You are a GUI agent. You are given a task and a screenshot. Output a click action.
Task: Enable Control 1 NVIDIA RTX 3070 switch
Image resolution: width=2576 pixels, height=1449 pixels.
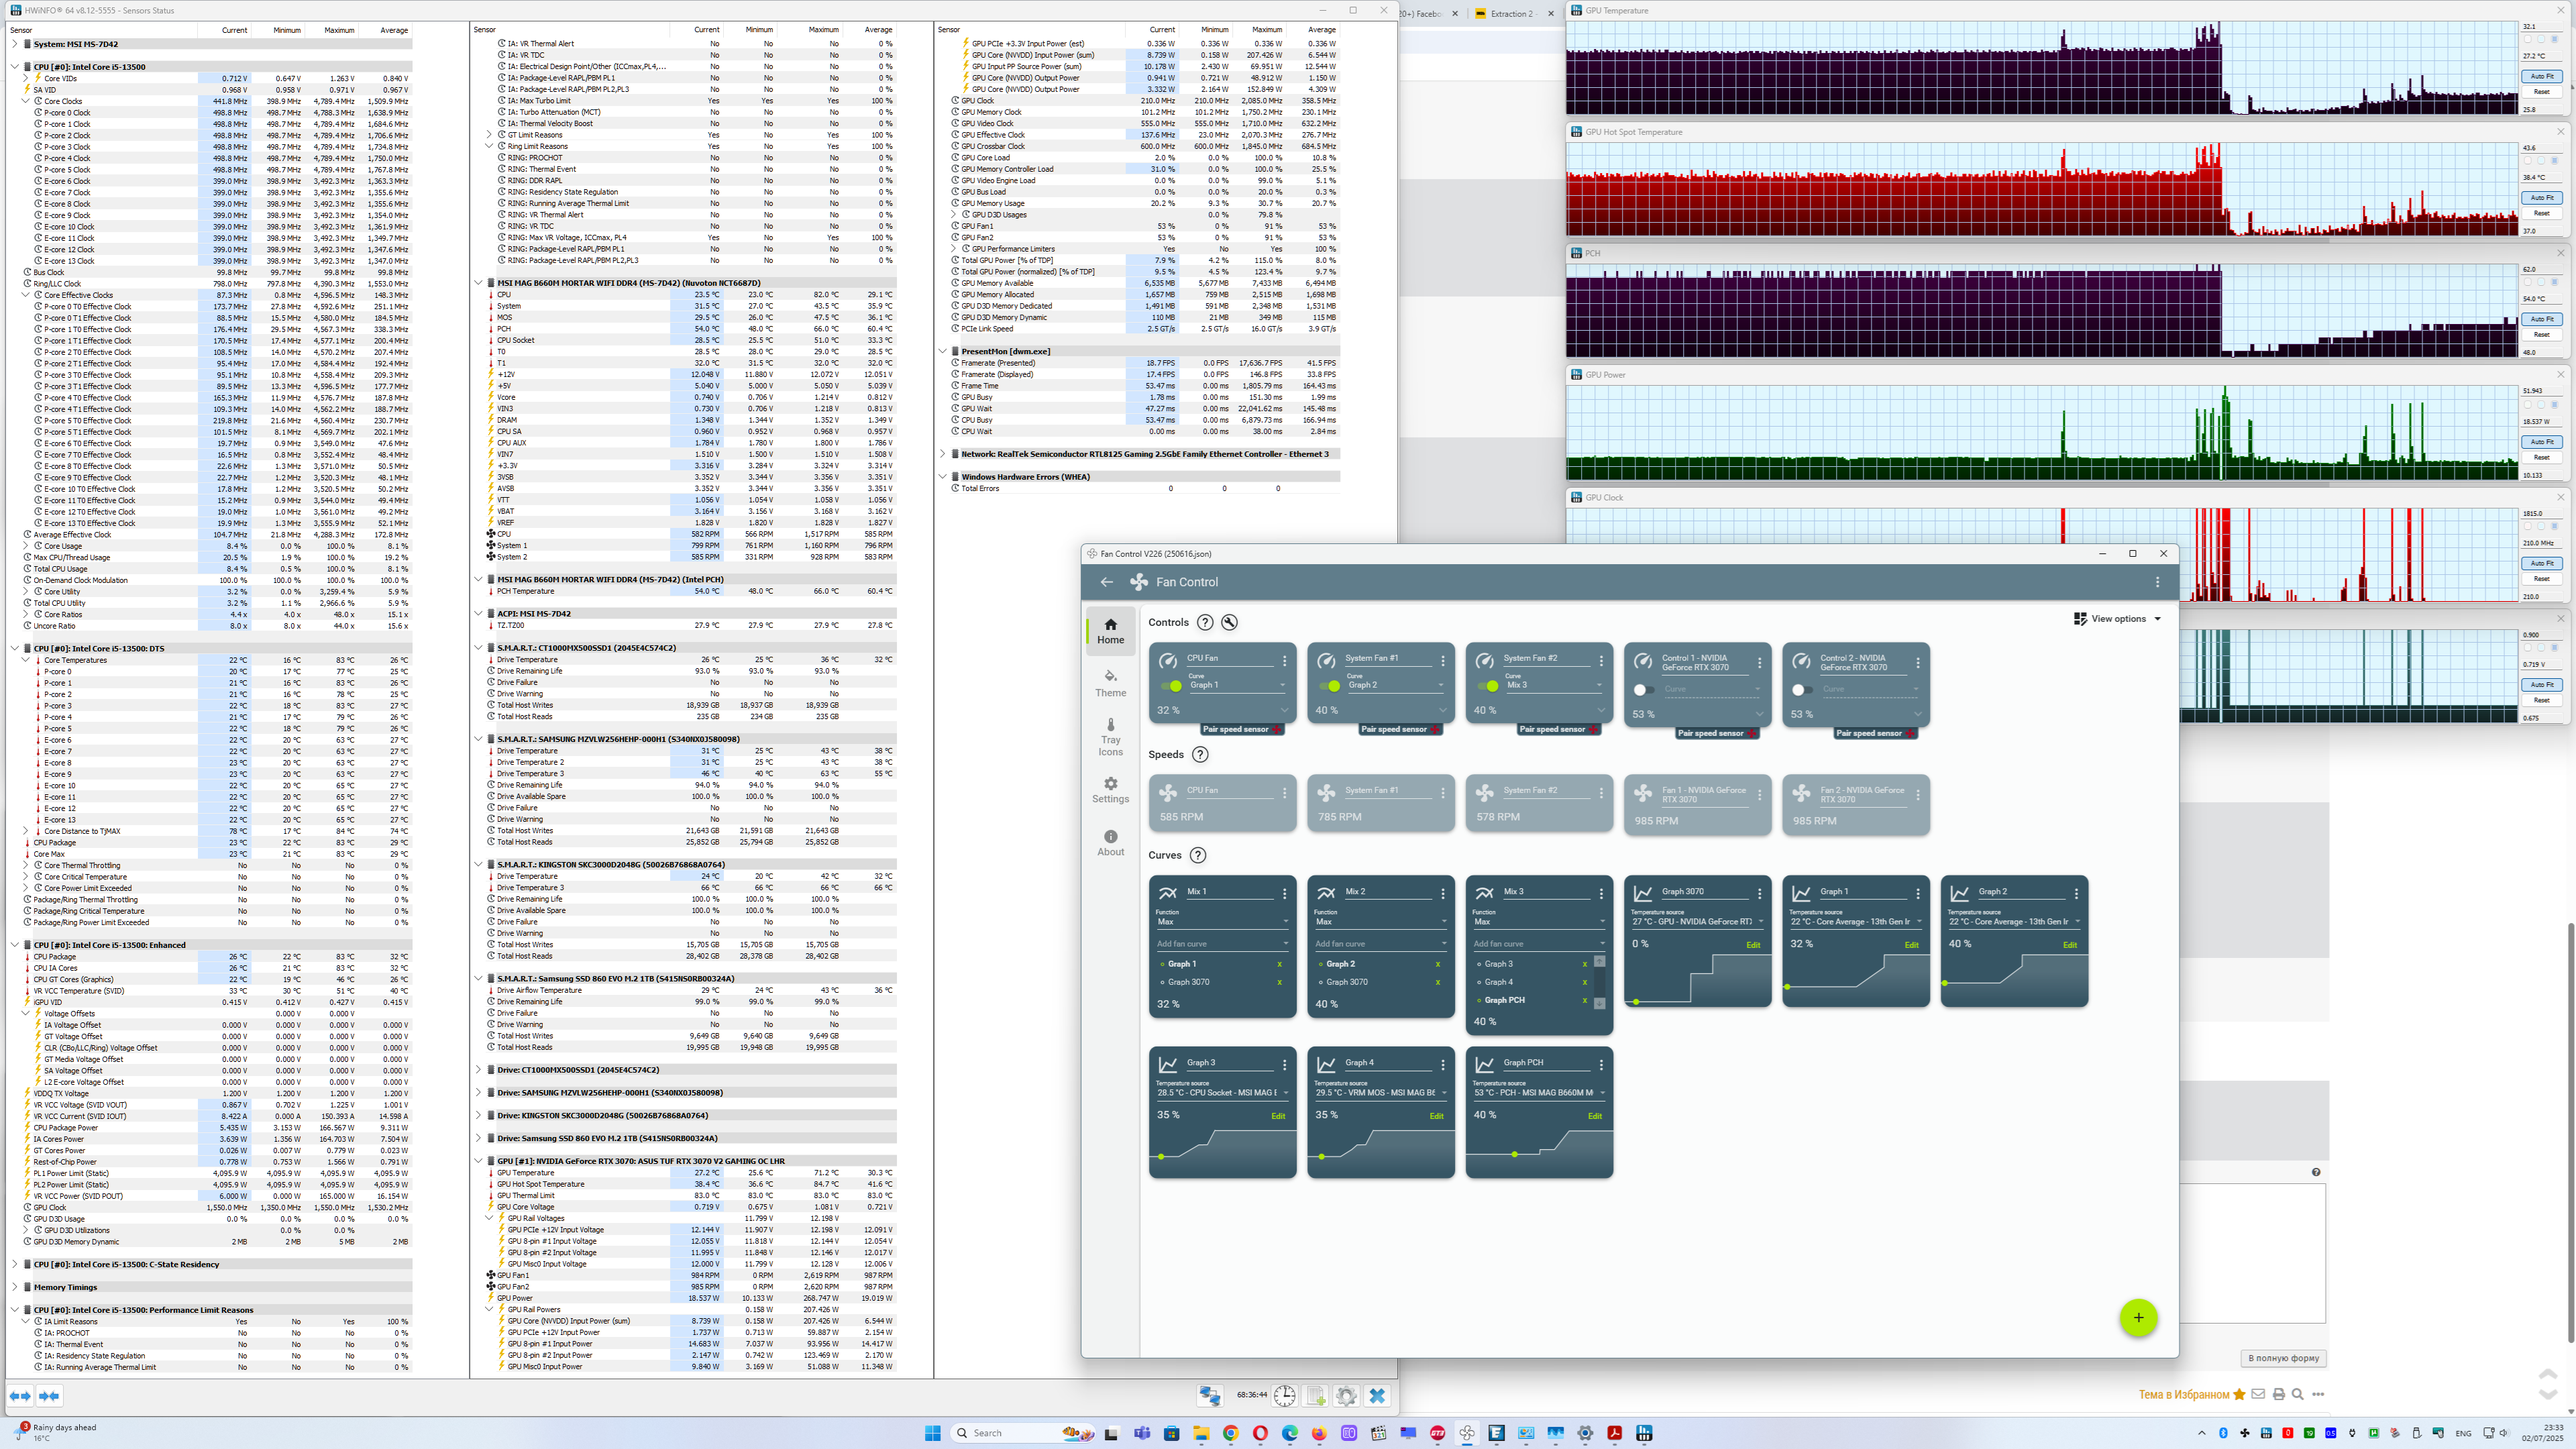click(x=1643, y=690)
